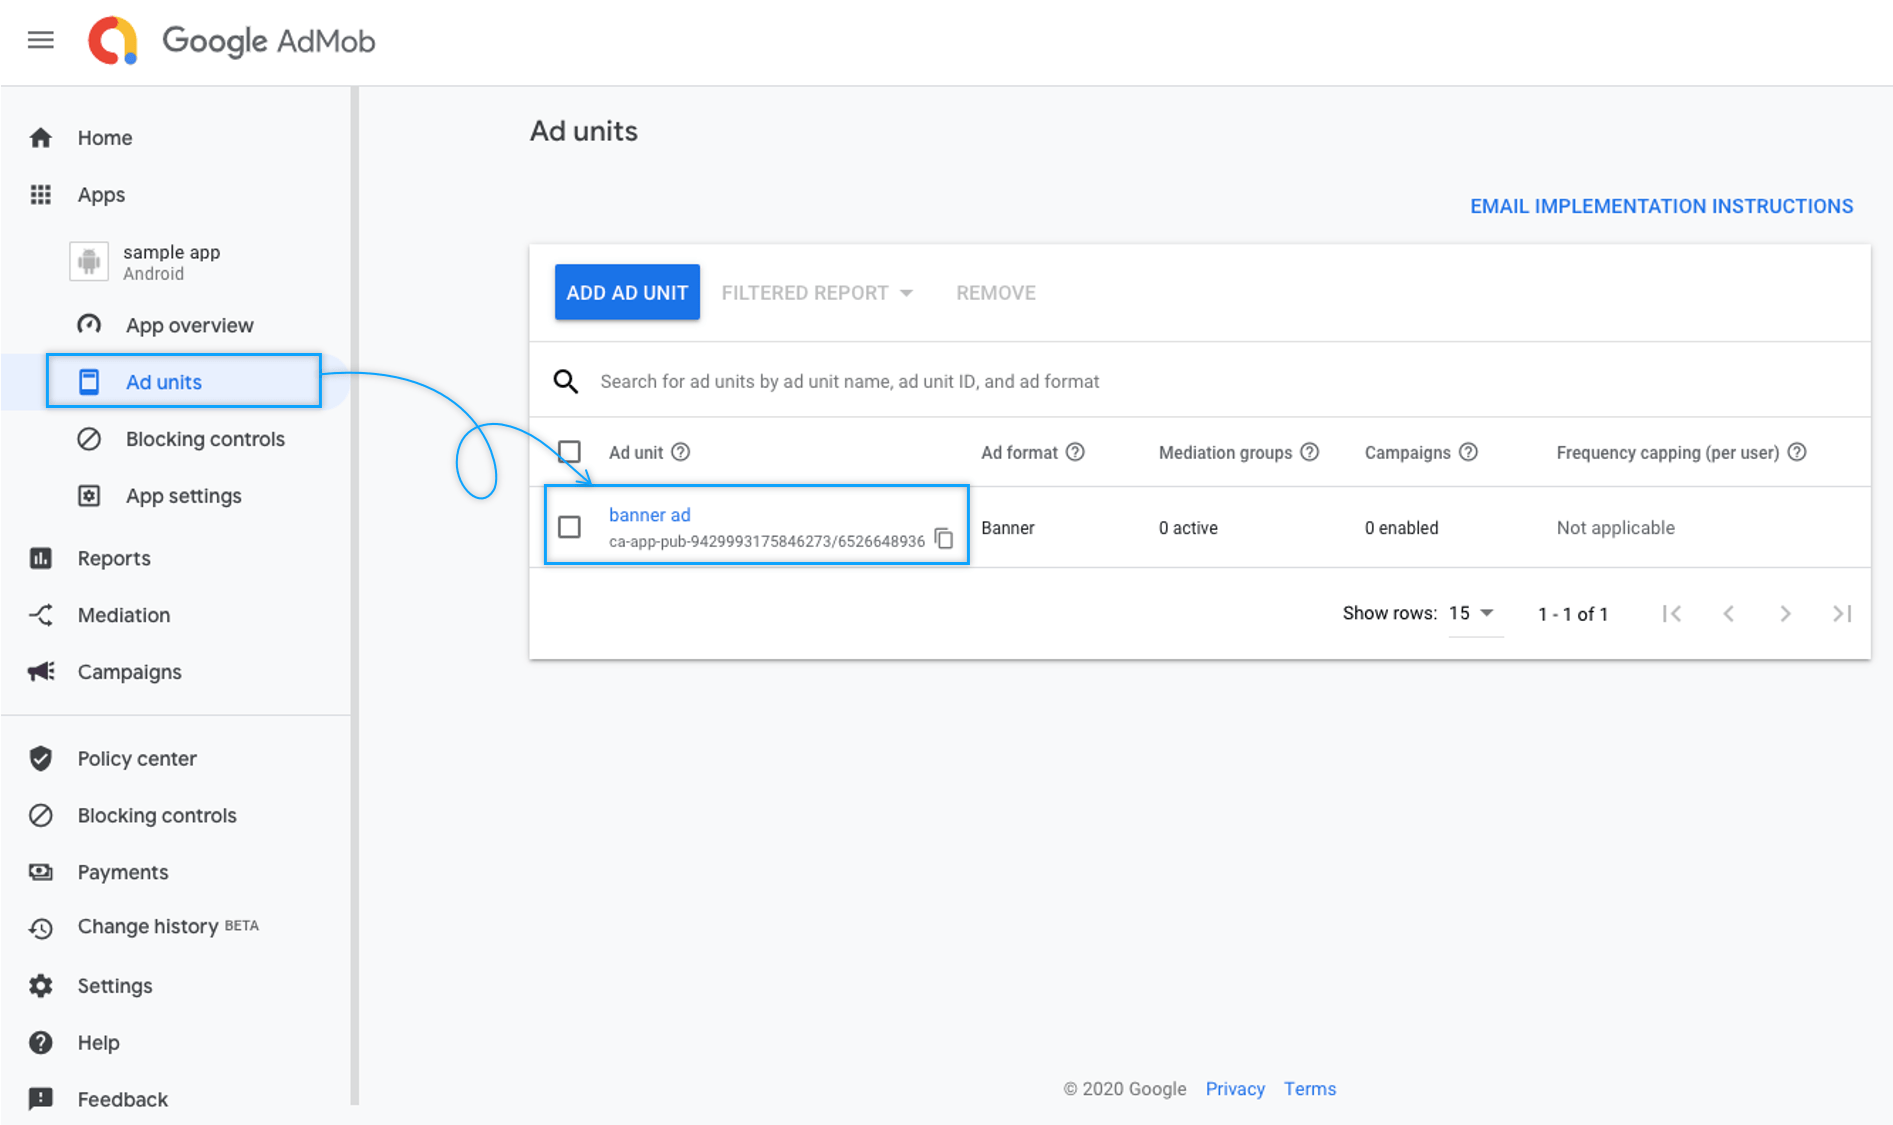Open Reports in the sidebar
The image size is (1893, 1125).
(x=114, y=558)
